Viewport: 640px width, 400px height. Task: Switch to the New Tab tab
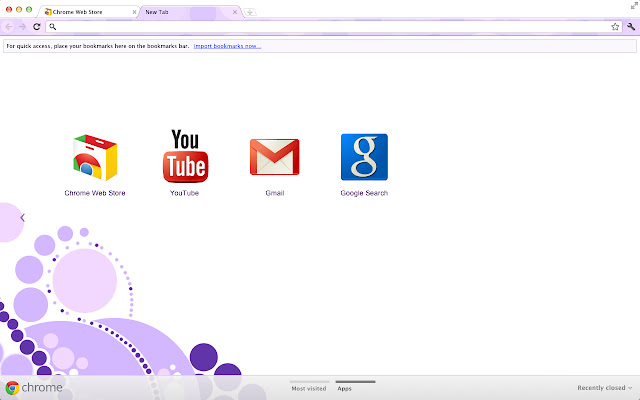pyautogui.click(x=189, y=12)
